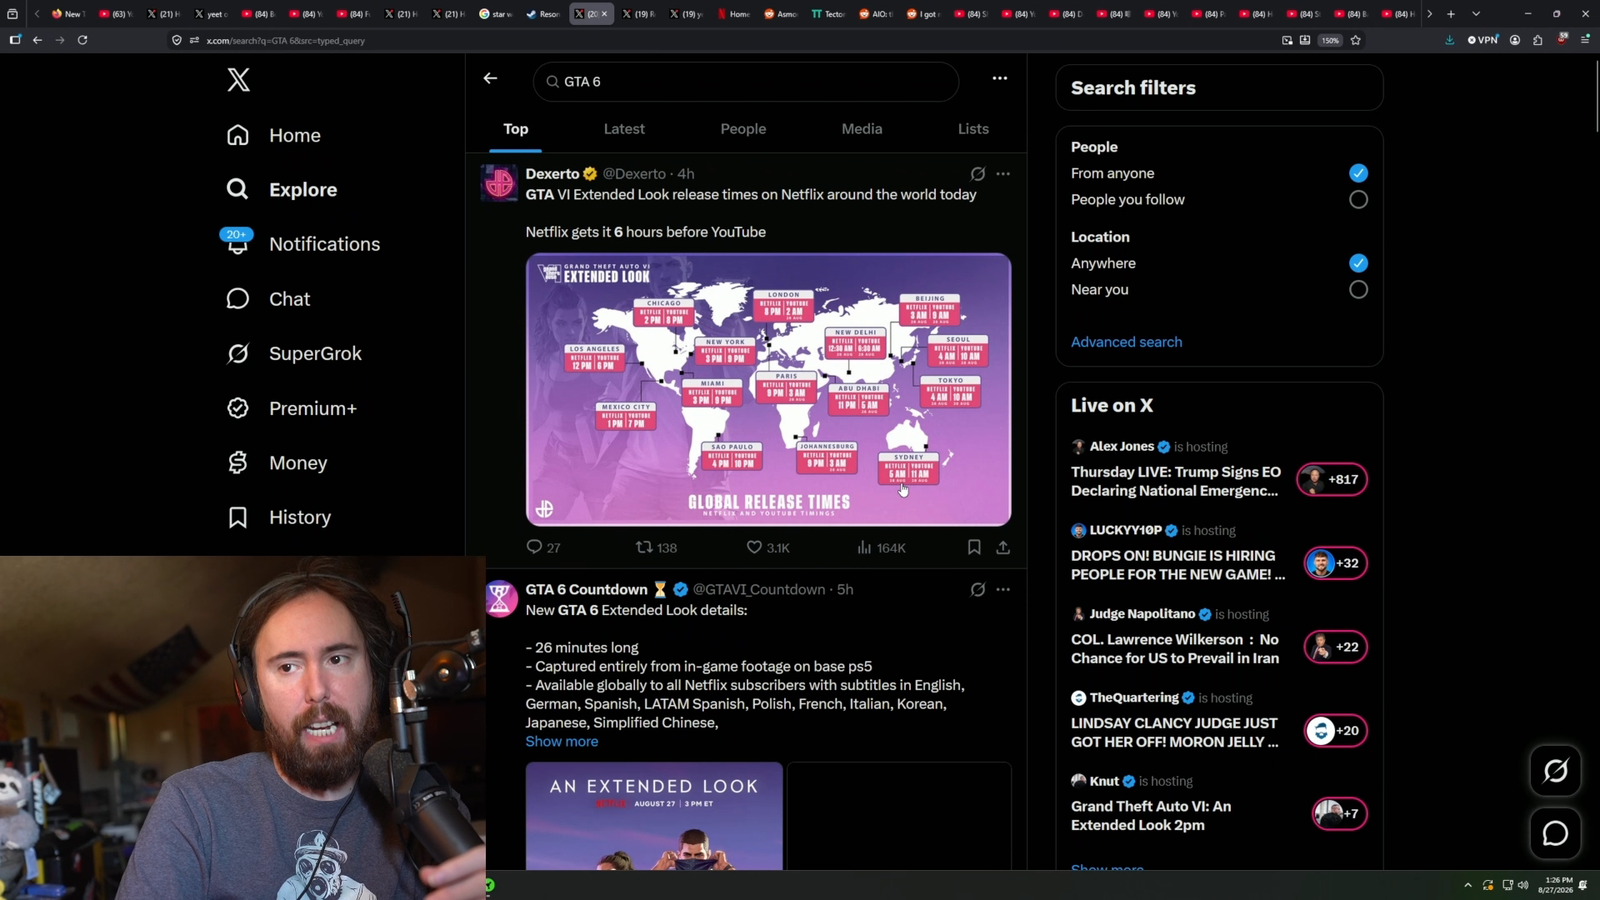Like the Dexerto post
This screenshot has width=1600, height=900.
point(768,547)
